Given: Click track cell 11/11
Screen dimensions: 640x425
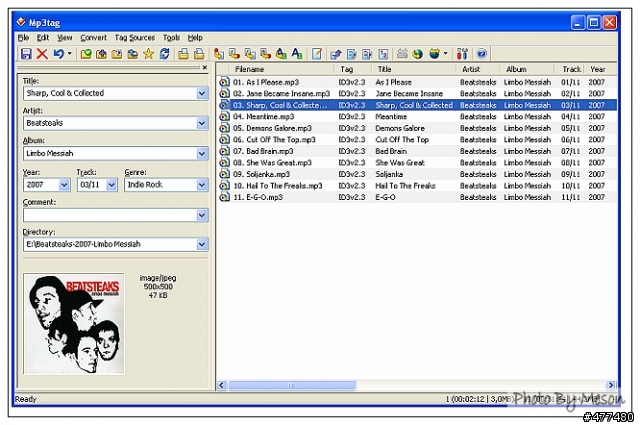Looking at the screenshot, I should [x=570, y=197].
